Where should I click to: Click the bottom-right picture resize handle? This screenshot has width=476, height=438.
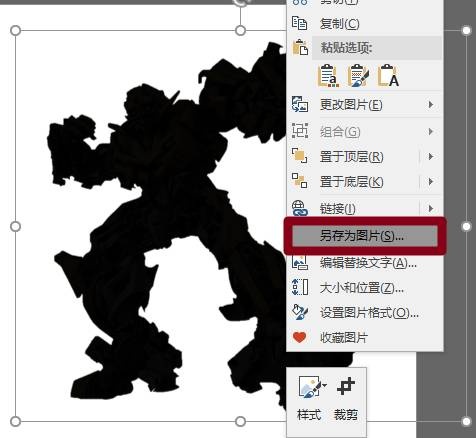466,422
